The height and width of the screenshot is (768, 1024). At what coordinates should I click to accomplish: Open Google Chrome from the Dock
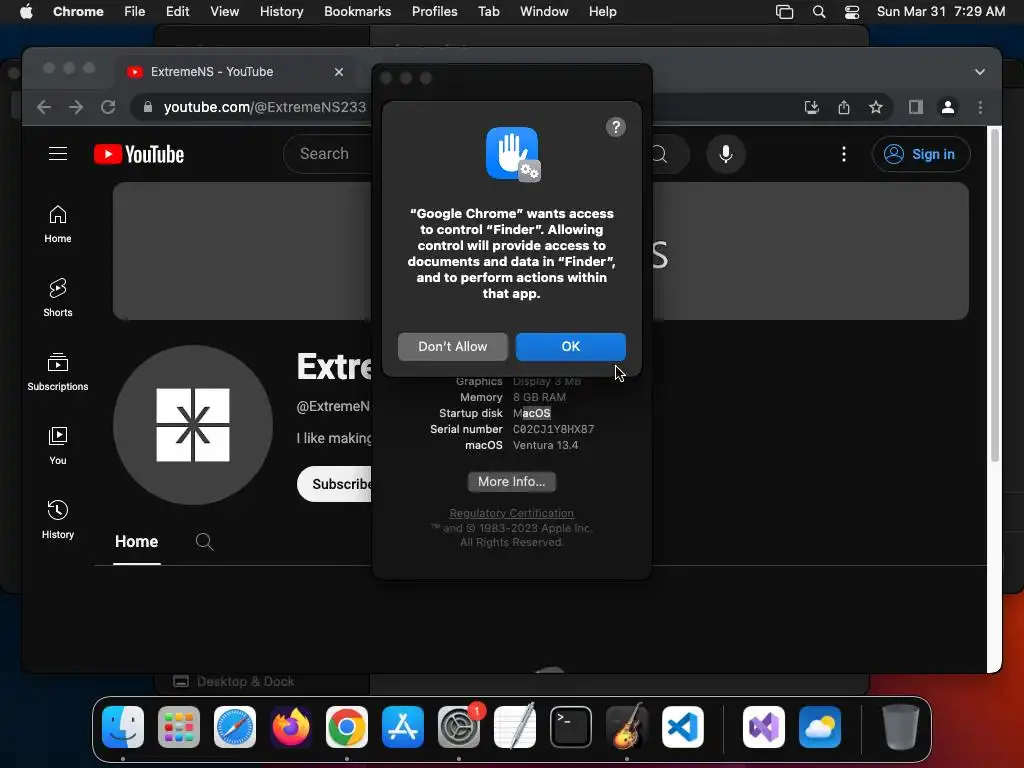point(347,727)
